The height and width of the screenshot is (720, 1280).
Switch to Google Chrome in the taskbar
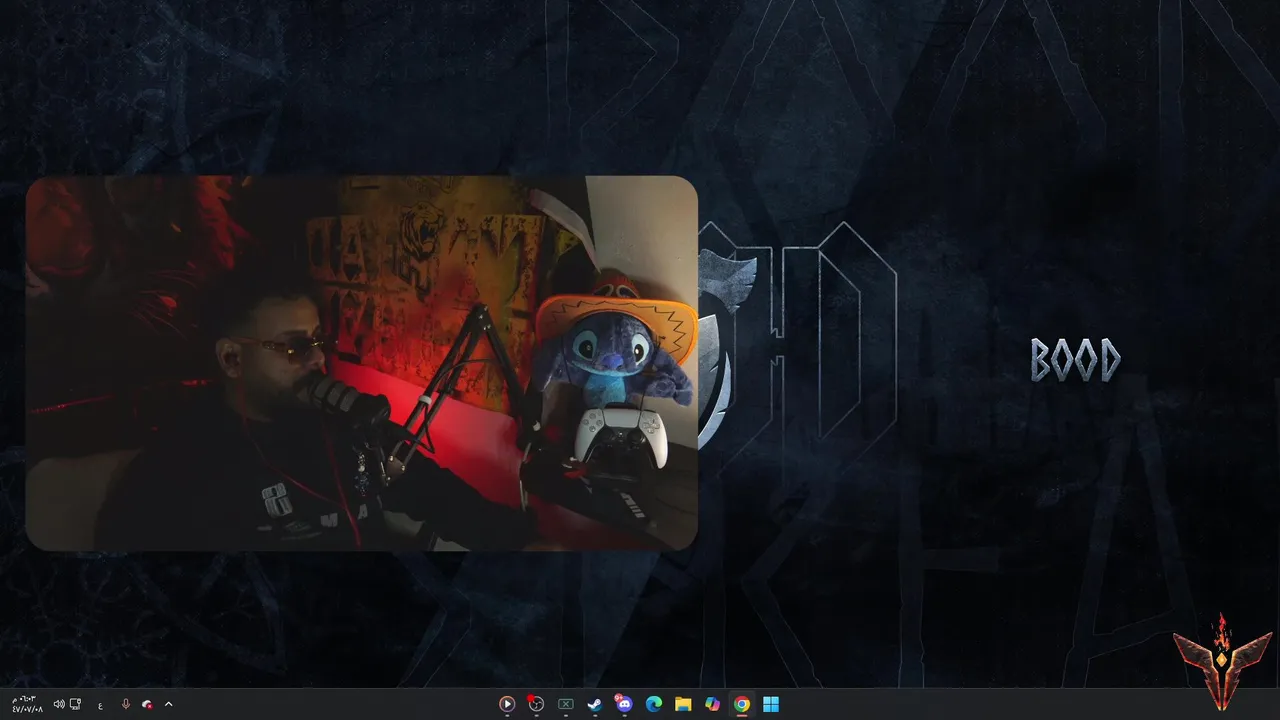741,704
